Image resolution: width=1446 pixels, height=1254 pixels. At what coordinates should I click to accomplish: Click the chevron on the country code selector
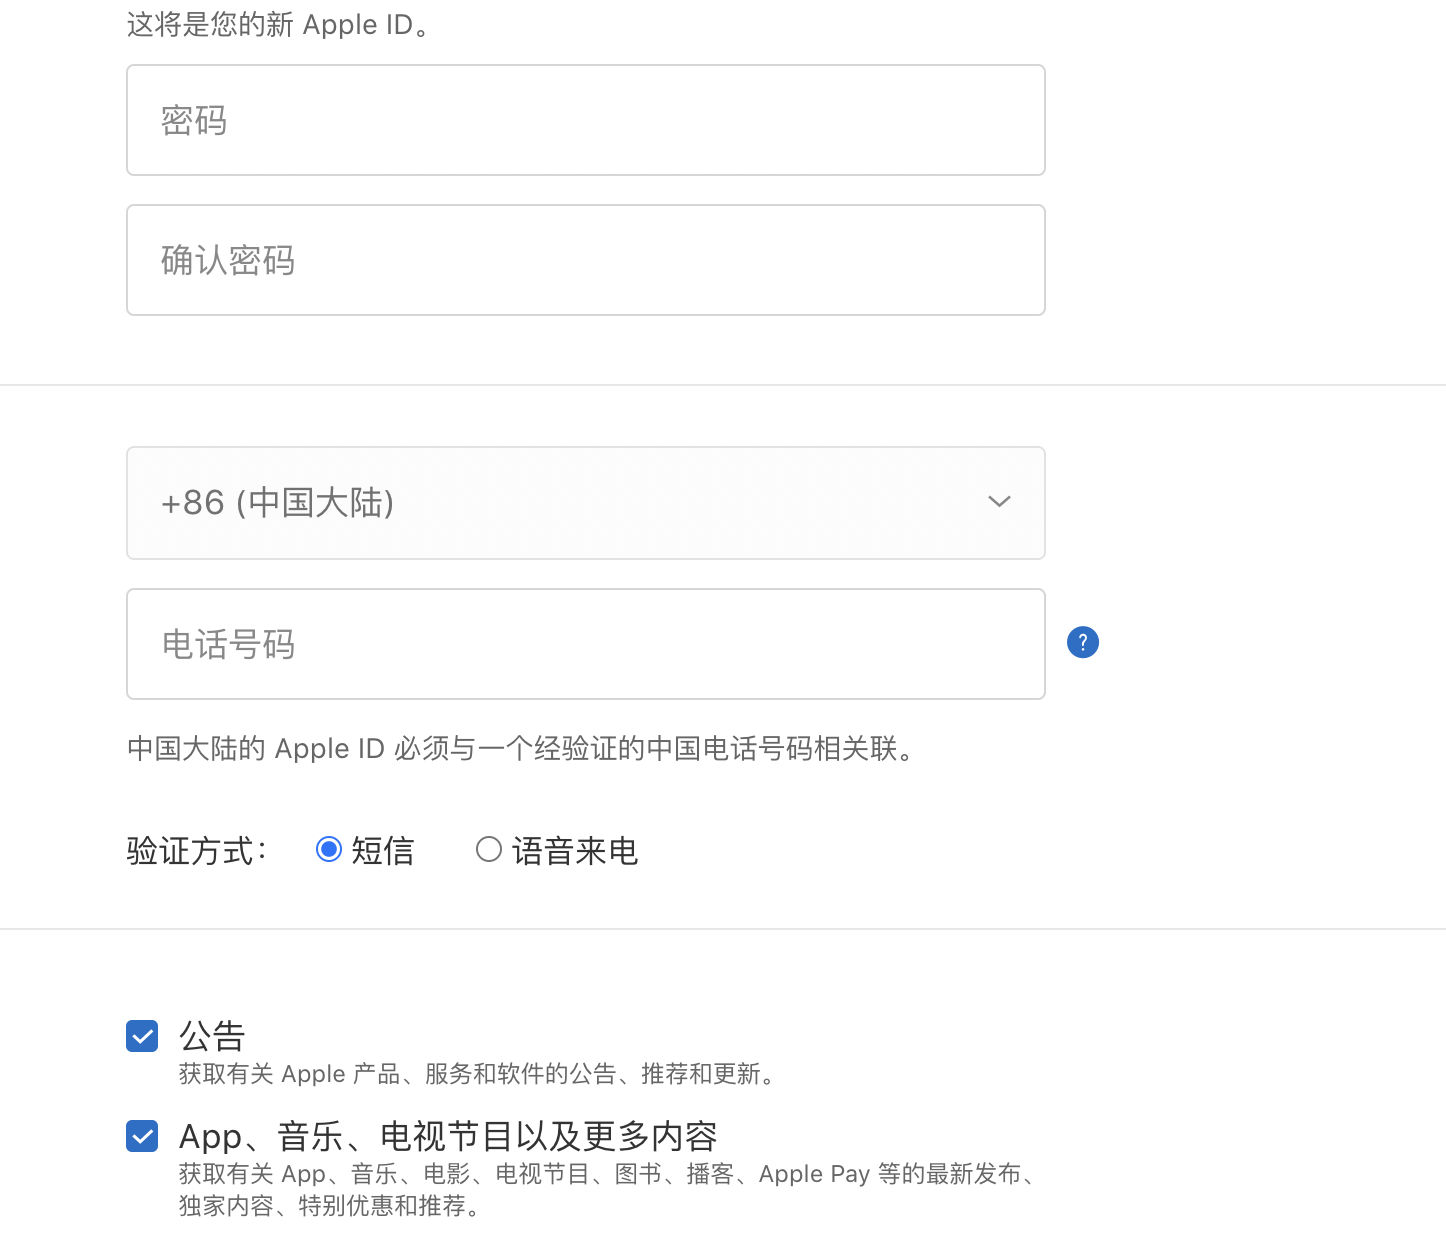click(999, 502)
